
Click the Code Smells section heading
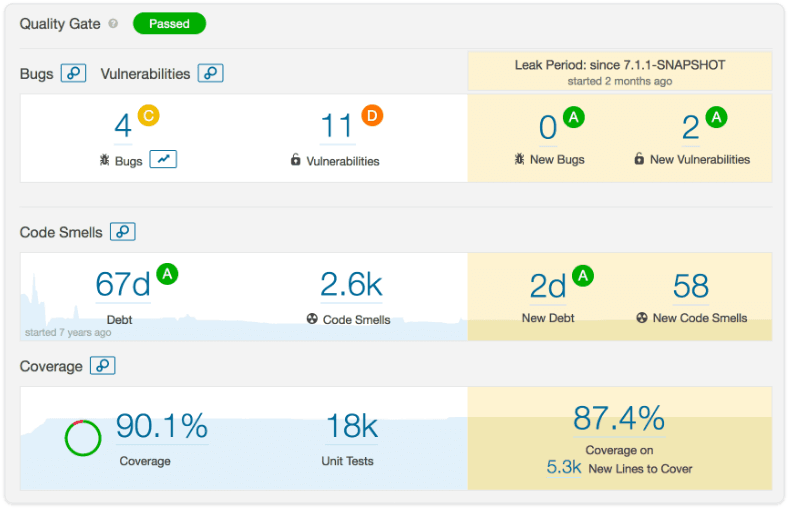pos(61,232)
